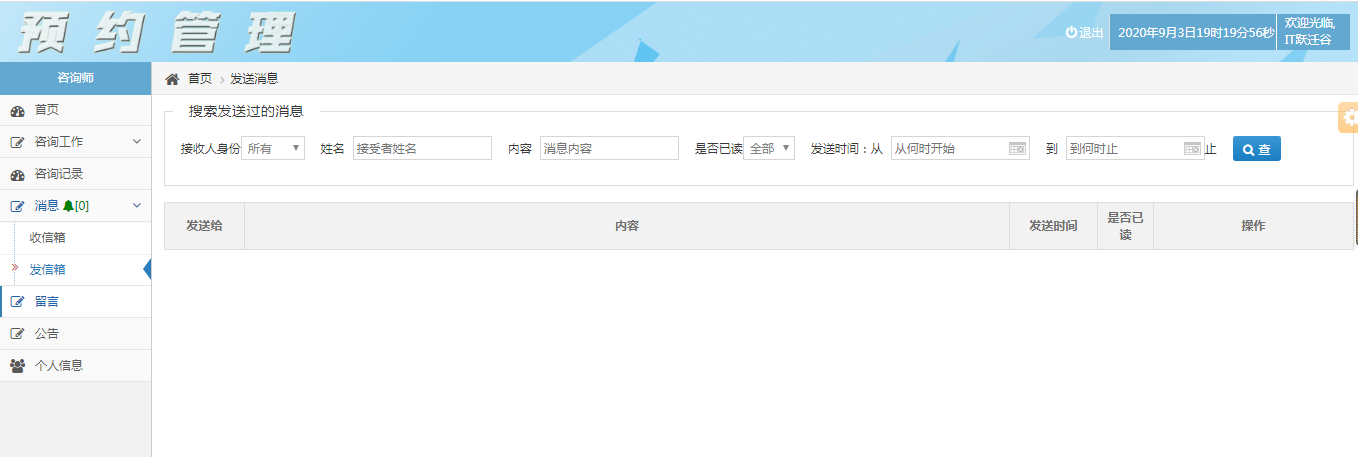Click the blue 查 search button
The width and height of the screenshot is (1358, 457).
click(x=1256, y=149)
